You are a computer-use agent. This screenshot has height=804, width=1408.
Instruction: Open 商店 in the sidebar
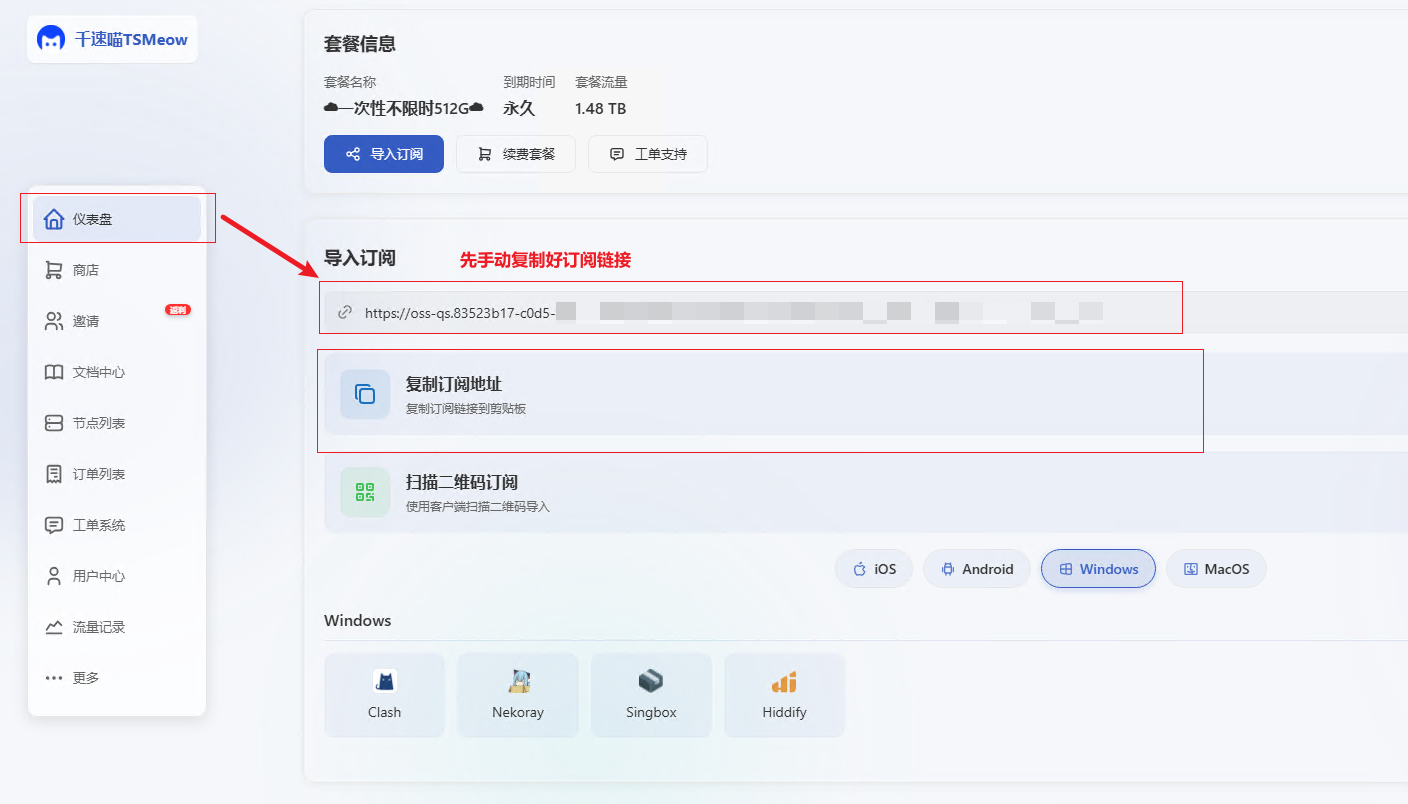[x=86, y=270]
